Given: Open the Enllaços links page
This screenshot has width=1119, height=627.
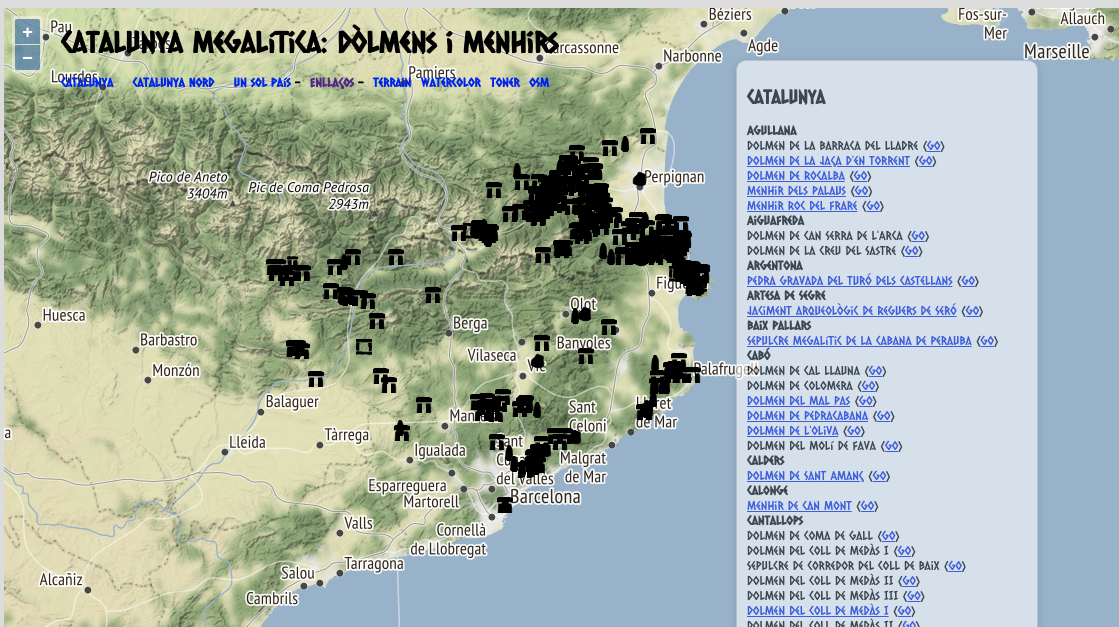Looking at the screenshot, I should pyautogui.click(x=333, y=83).
